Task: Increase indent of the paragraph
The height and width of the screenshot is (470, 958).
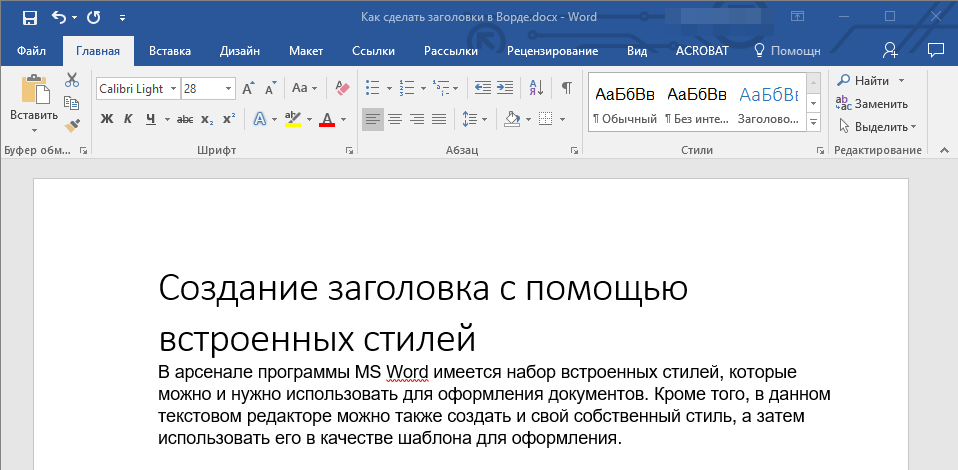Action: click(505, 88)
